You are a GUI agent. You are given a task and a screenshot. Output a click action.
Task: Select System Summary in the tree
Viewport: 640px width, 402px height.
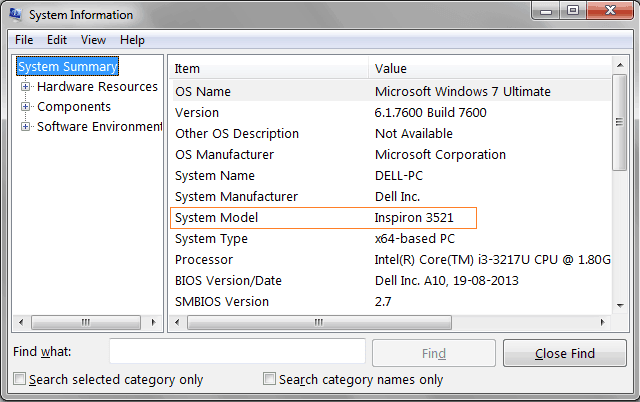coord(68,67)
